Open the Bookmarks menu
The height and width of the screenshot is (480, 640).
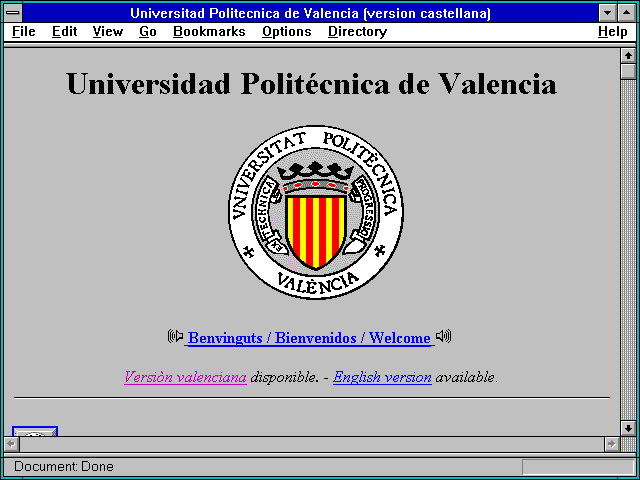click(209, 31)
